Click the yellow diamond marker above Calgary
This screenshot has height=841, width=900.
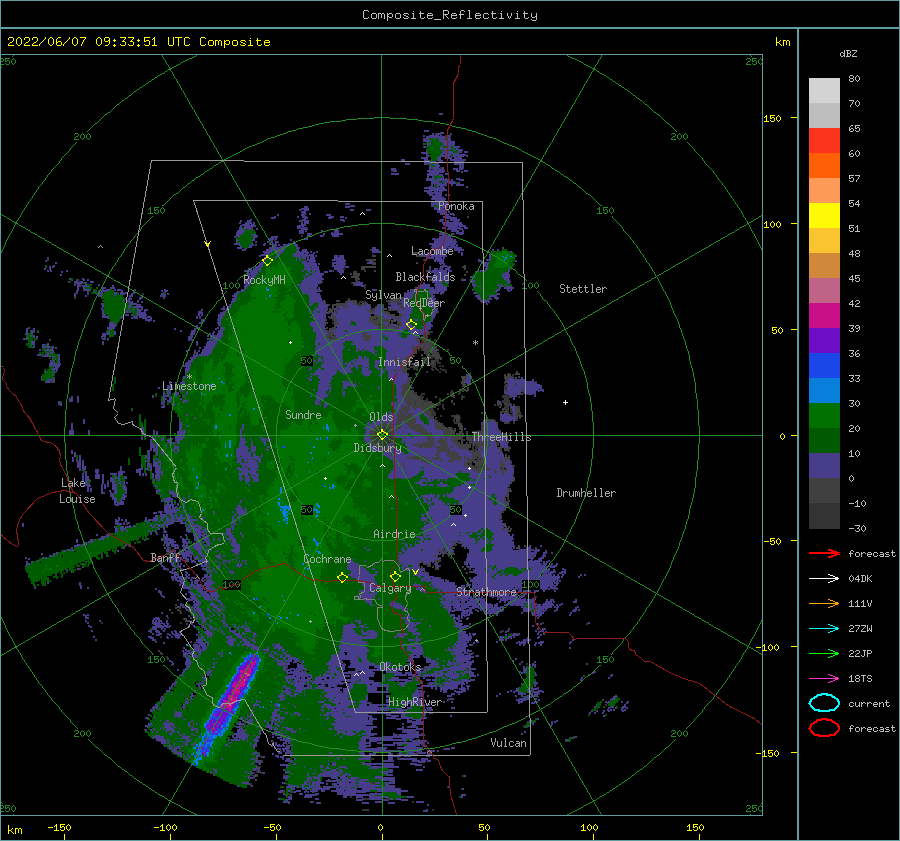[x=395, y=576]
